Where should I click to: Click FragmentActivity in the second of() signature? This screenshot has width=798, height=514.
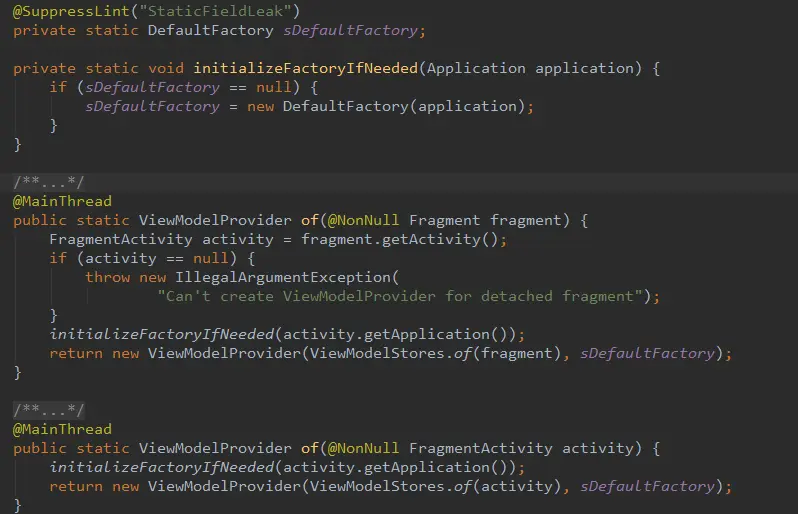(x=481, y=448)
